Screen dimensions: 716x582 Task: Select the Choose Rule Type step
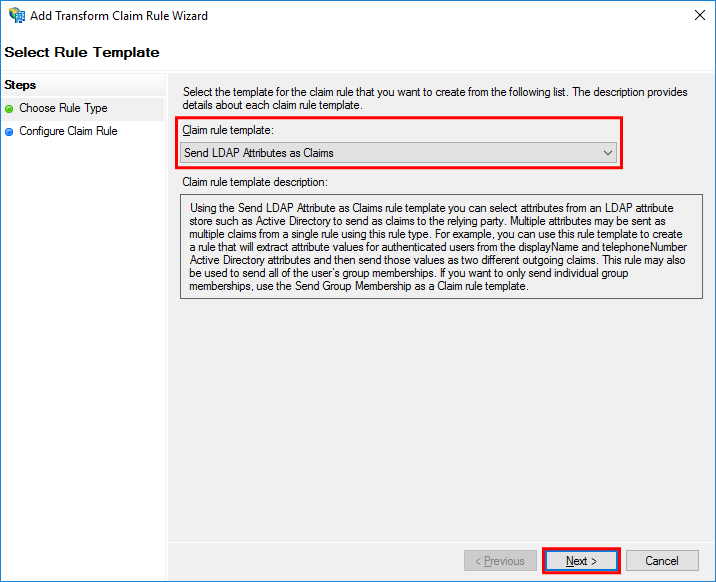click(63, 108)
